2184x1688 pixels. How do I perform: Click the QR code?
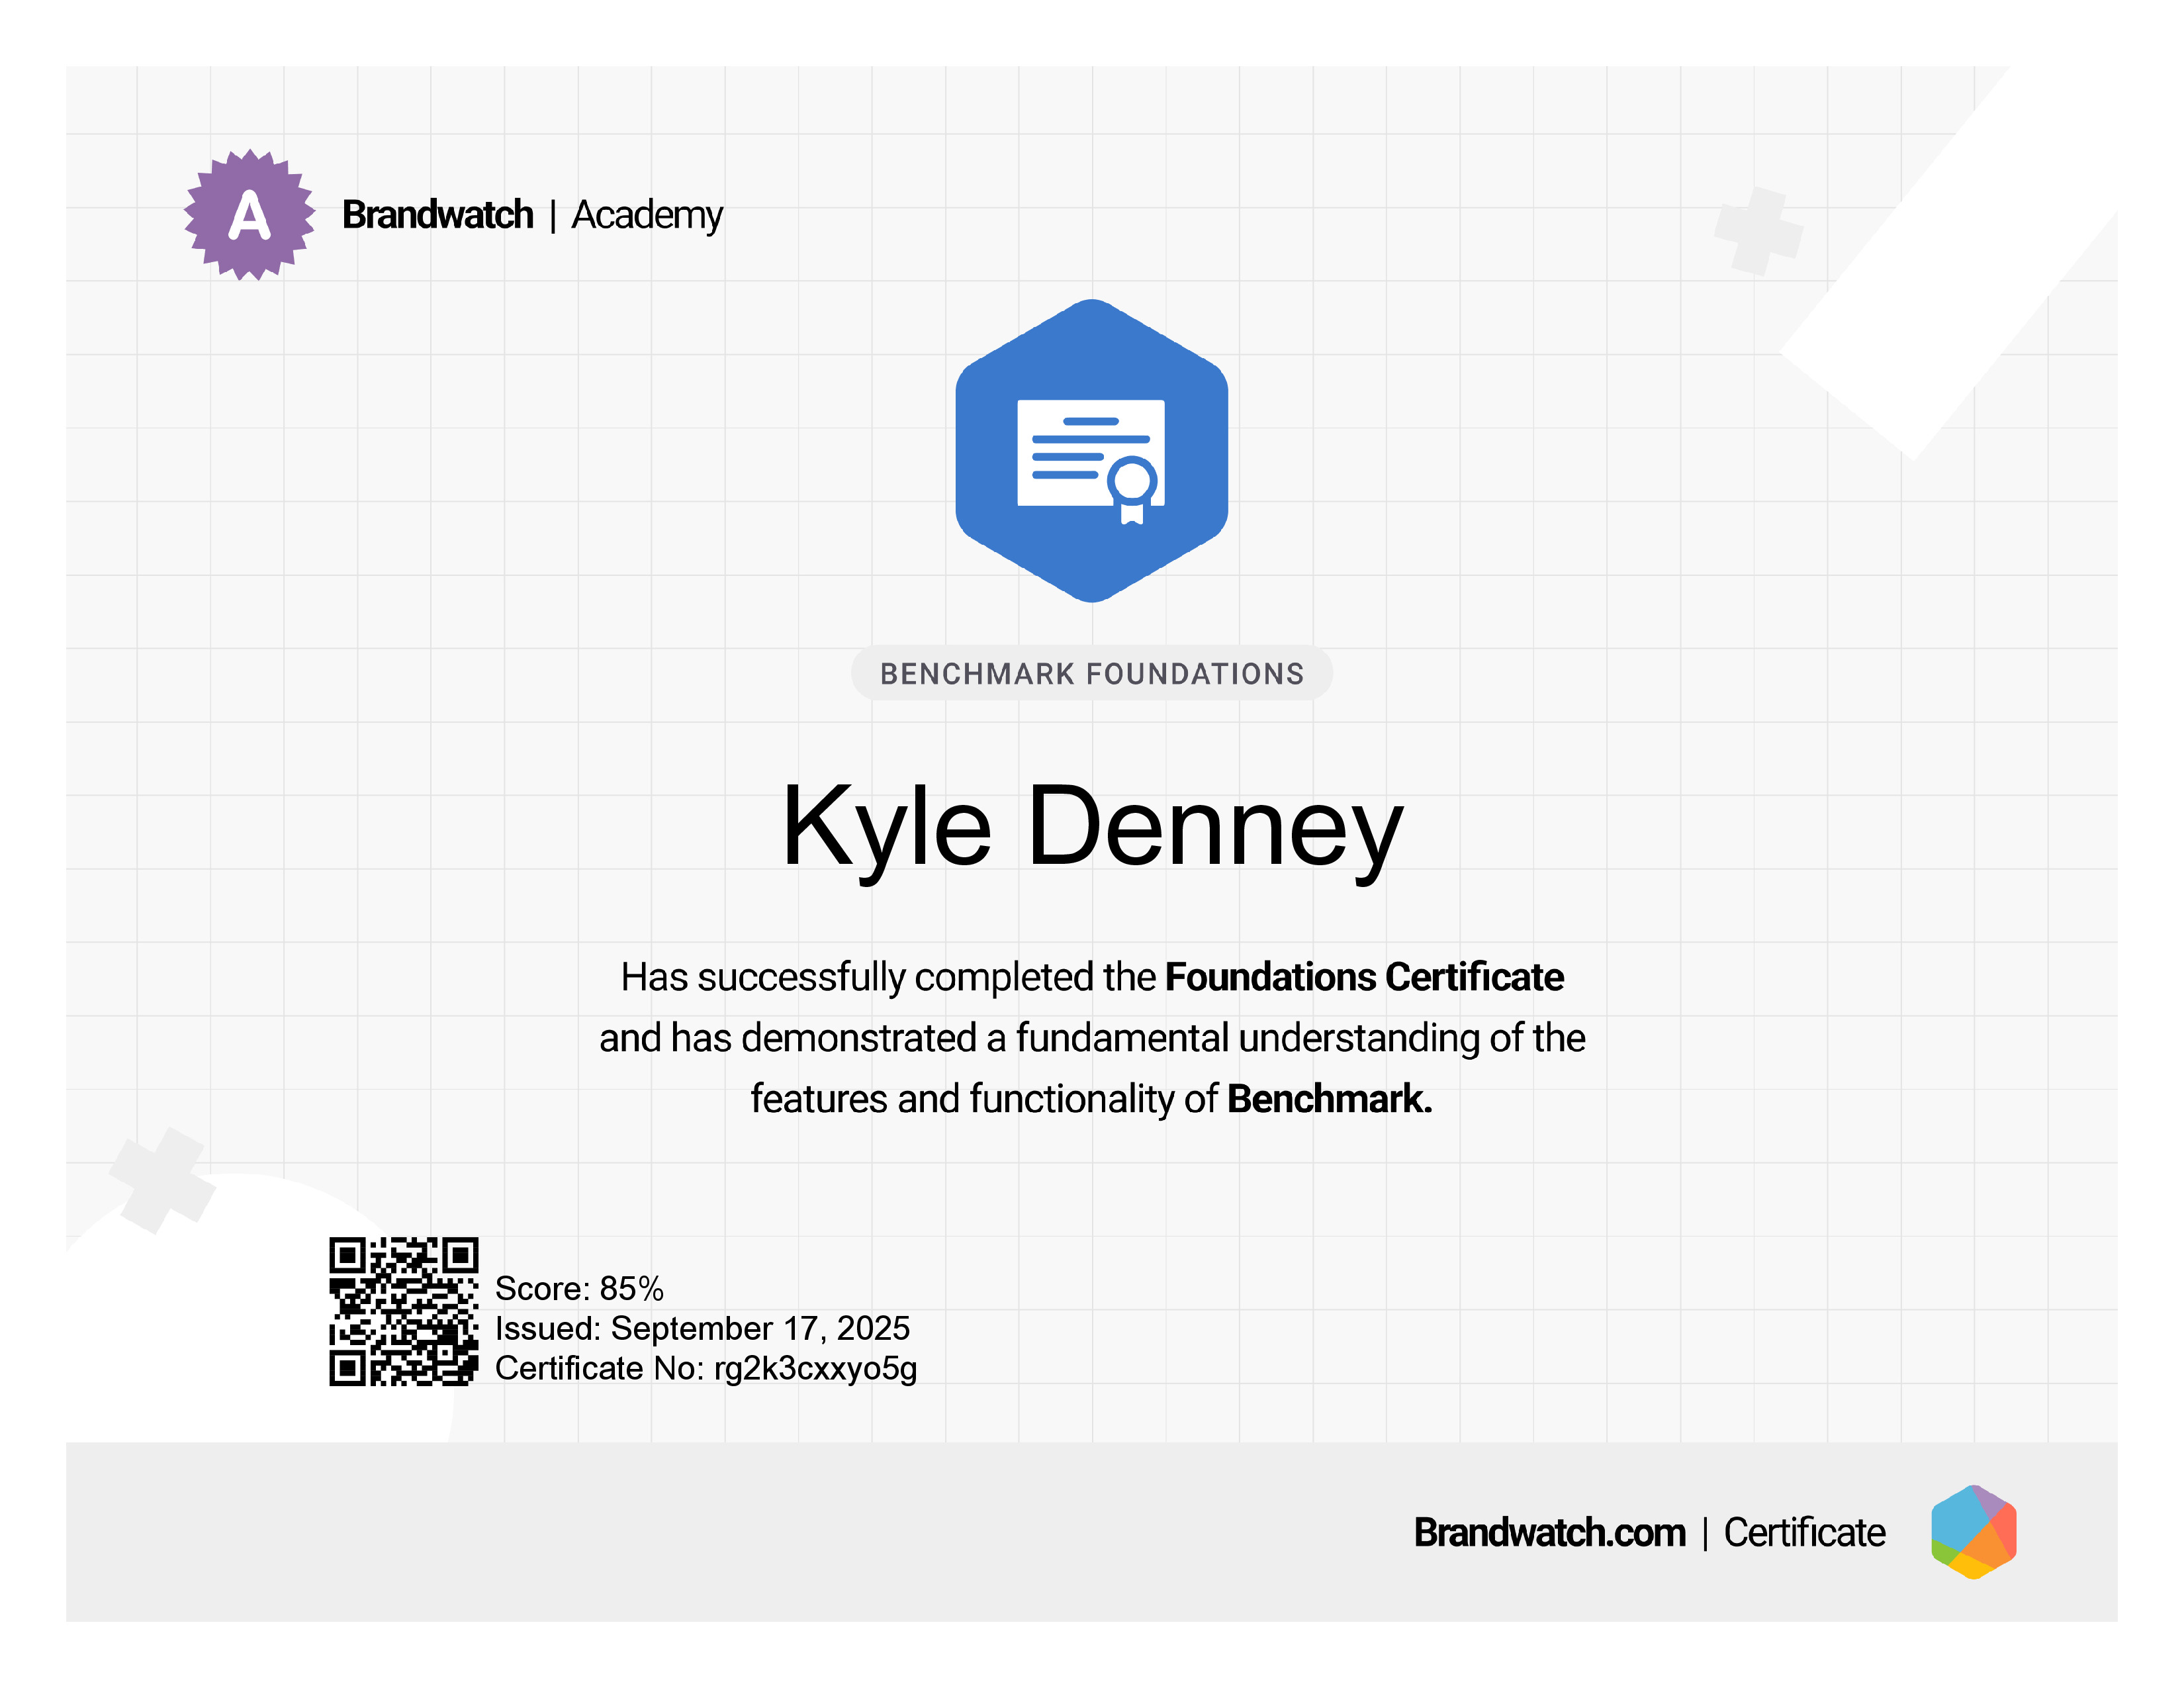point(404,1311)
